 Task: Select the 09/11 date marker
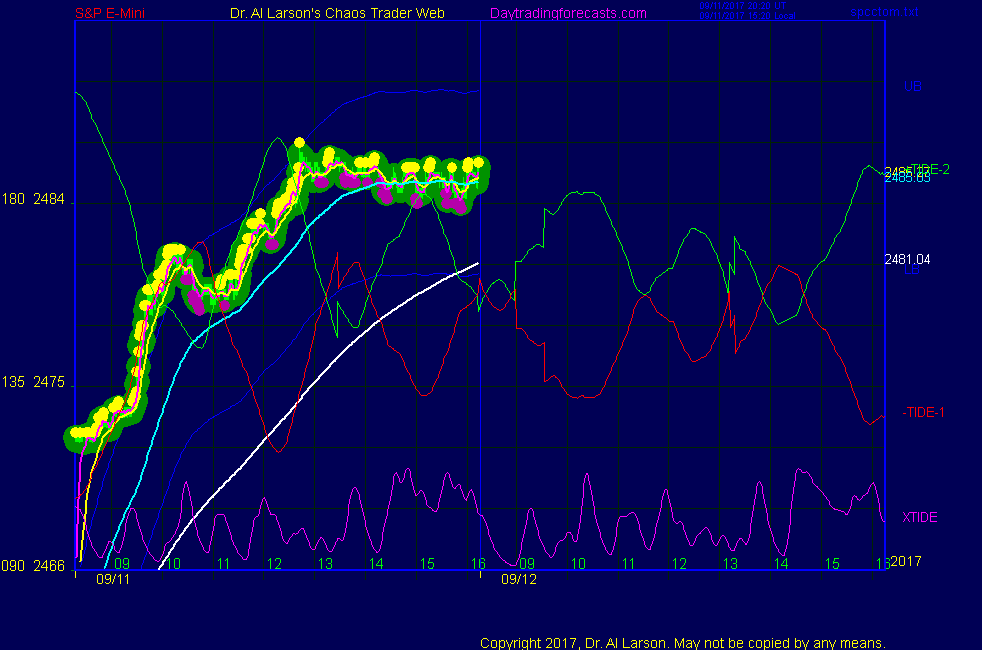(113, 578)
